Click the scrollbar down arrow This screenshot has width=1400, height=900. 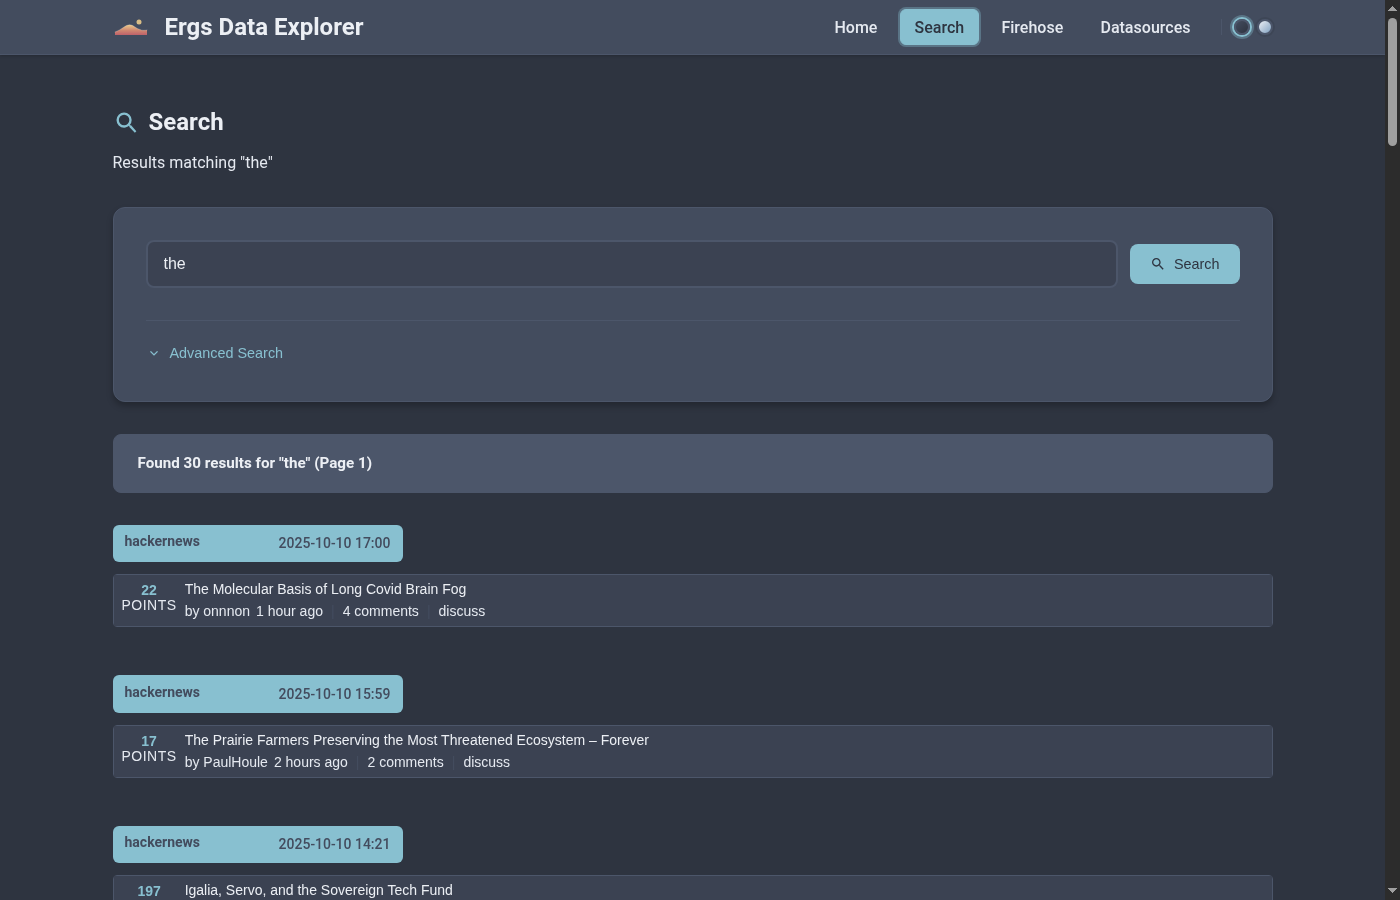[1392, 891]
